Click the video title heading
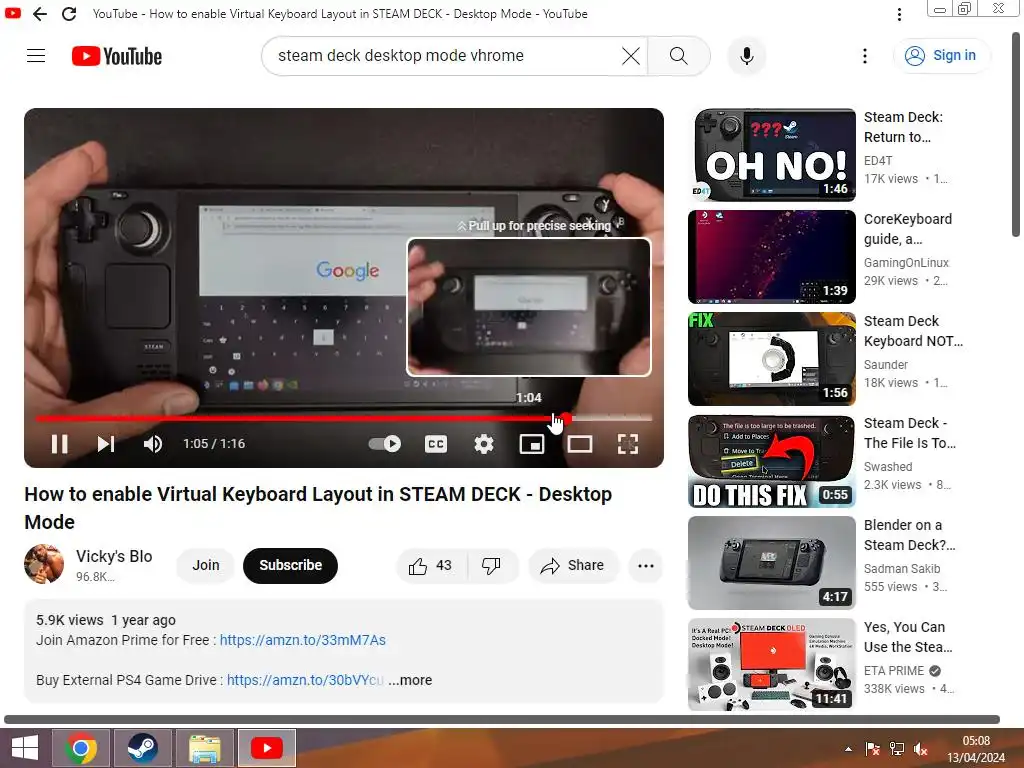Viewport: 1024px width, 768px height. click(318, 508)
